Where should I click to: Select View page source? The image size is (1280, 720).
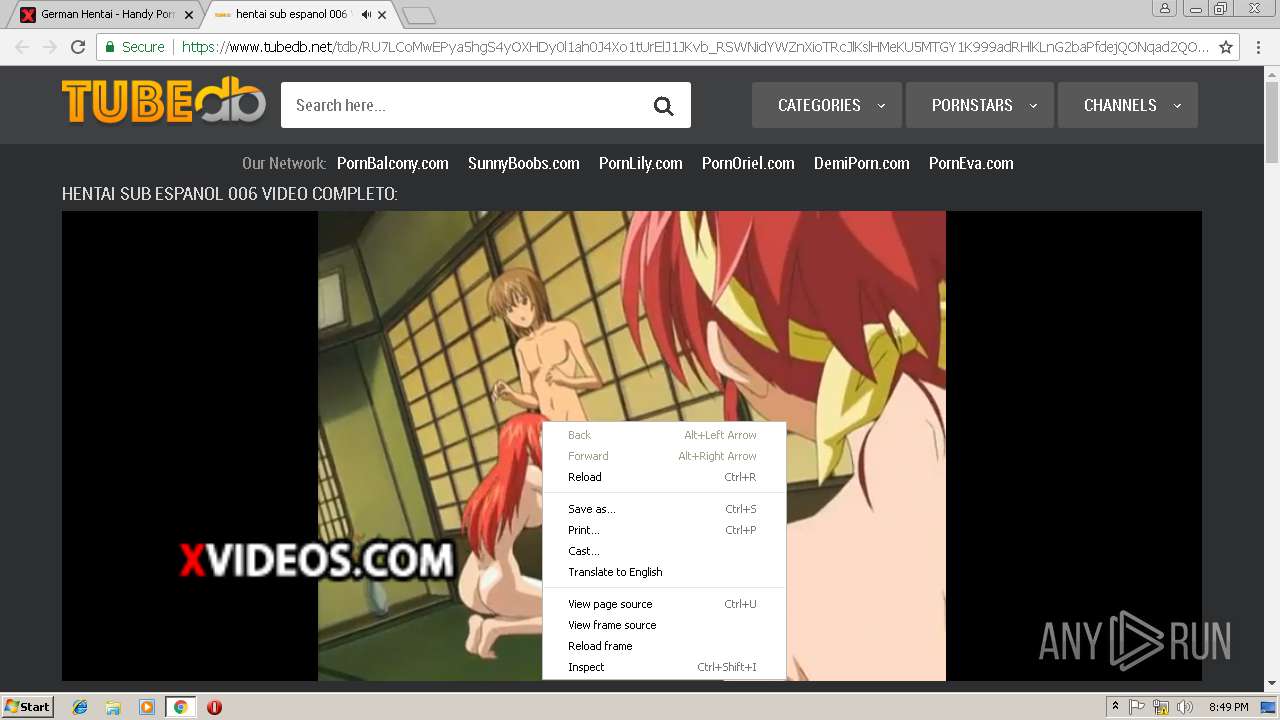[x=663, y=604]
